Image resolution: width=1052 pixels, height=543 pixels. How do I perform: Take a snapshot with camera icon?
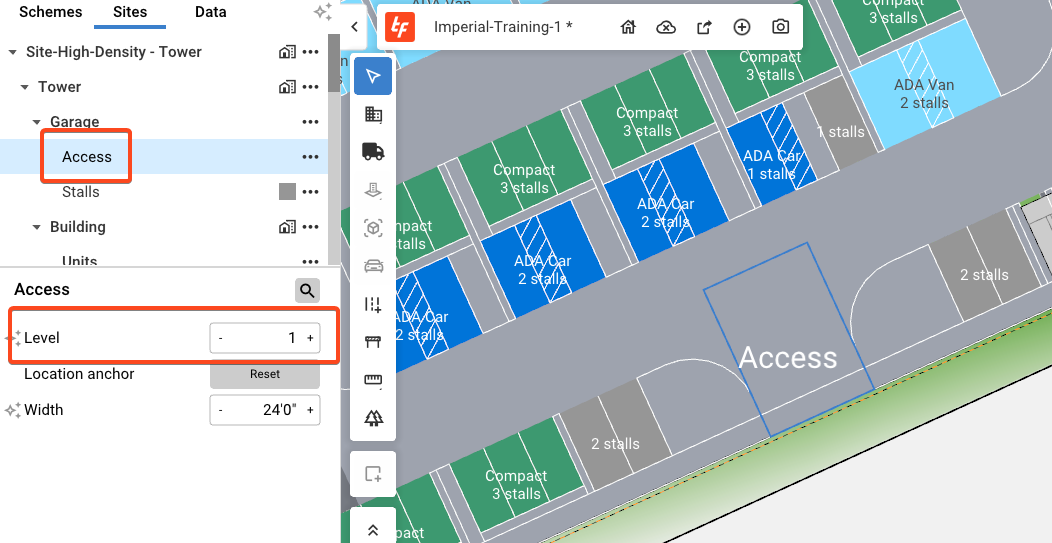[780, 27]
